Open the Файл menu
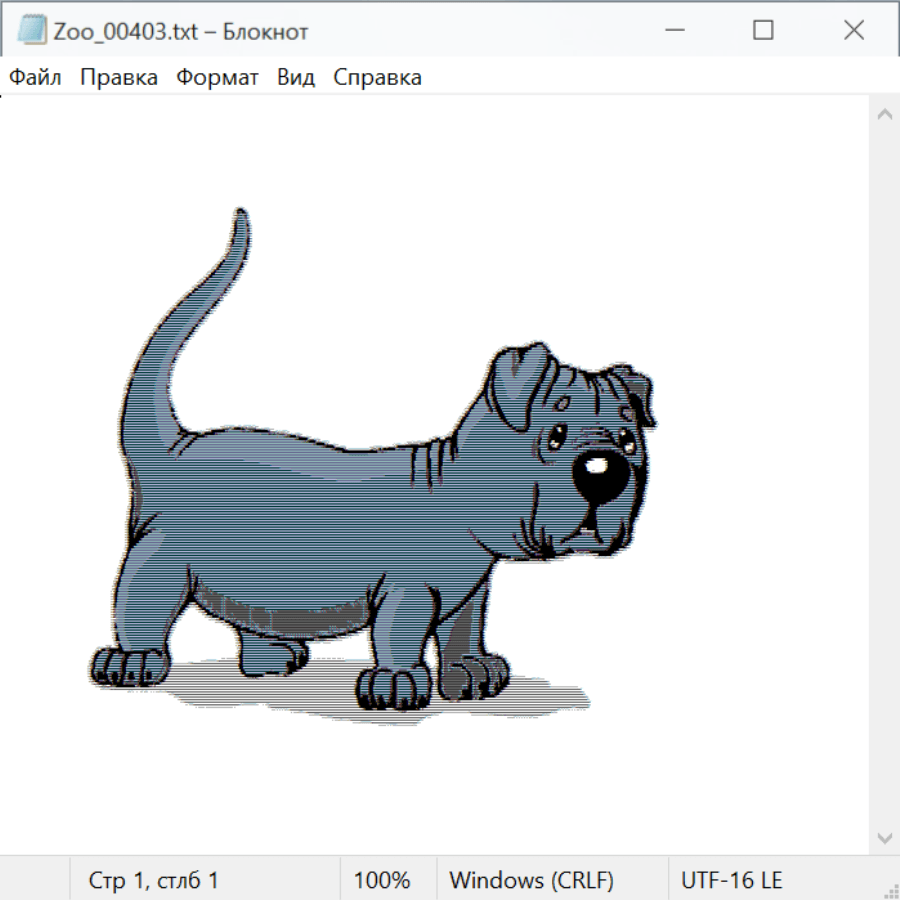This screenshot has height=900, width=900. (35, 77)
